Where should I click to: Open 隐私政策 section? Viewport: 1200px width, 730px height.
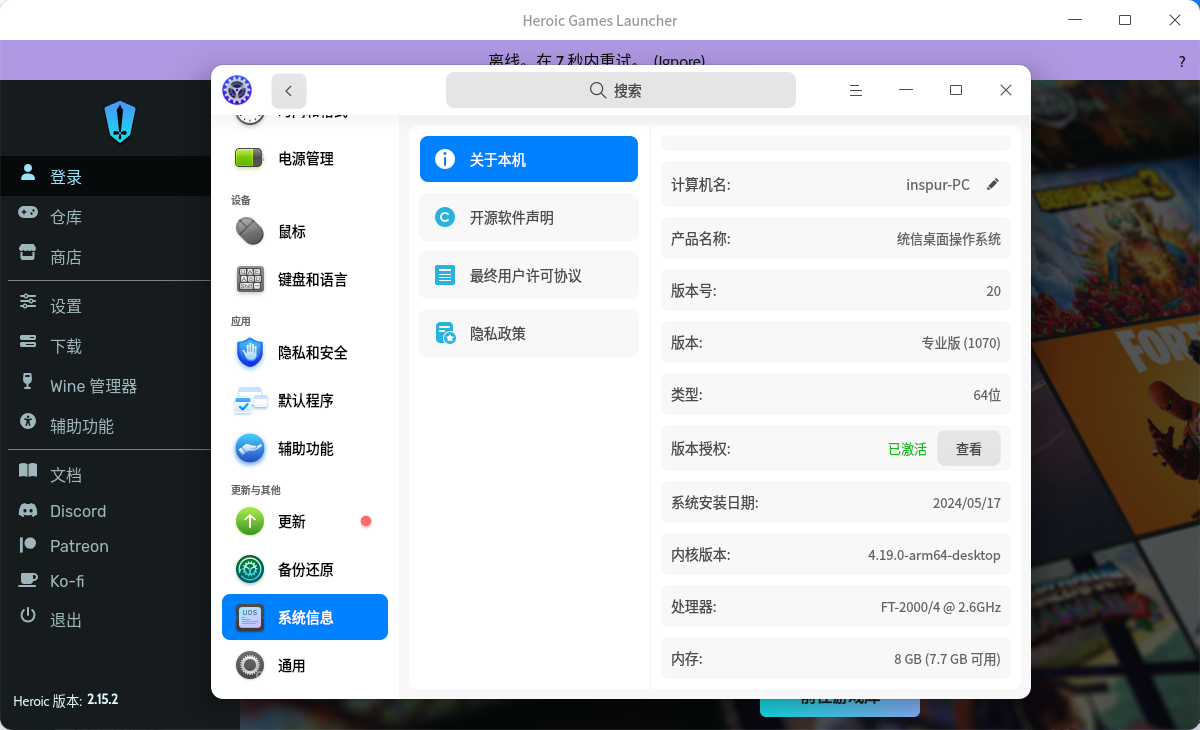pyautogui.click(x=529, y=333)
